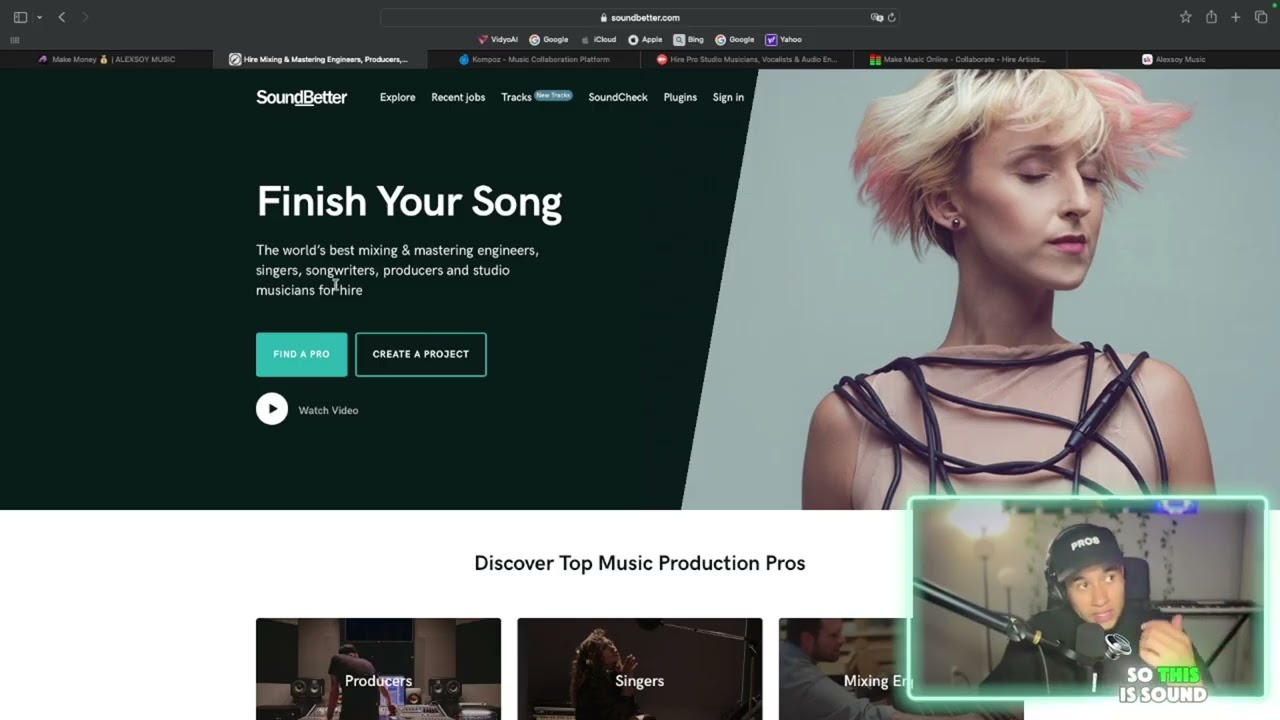Open the Explore menu item
The width and height of the screenshot is (1280, 720).
(x=397, y=97)
